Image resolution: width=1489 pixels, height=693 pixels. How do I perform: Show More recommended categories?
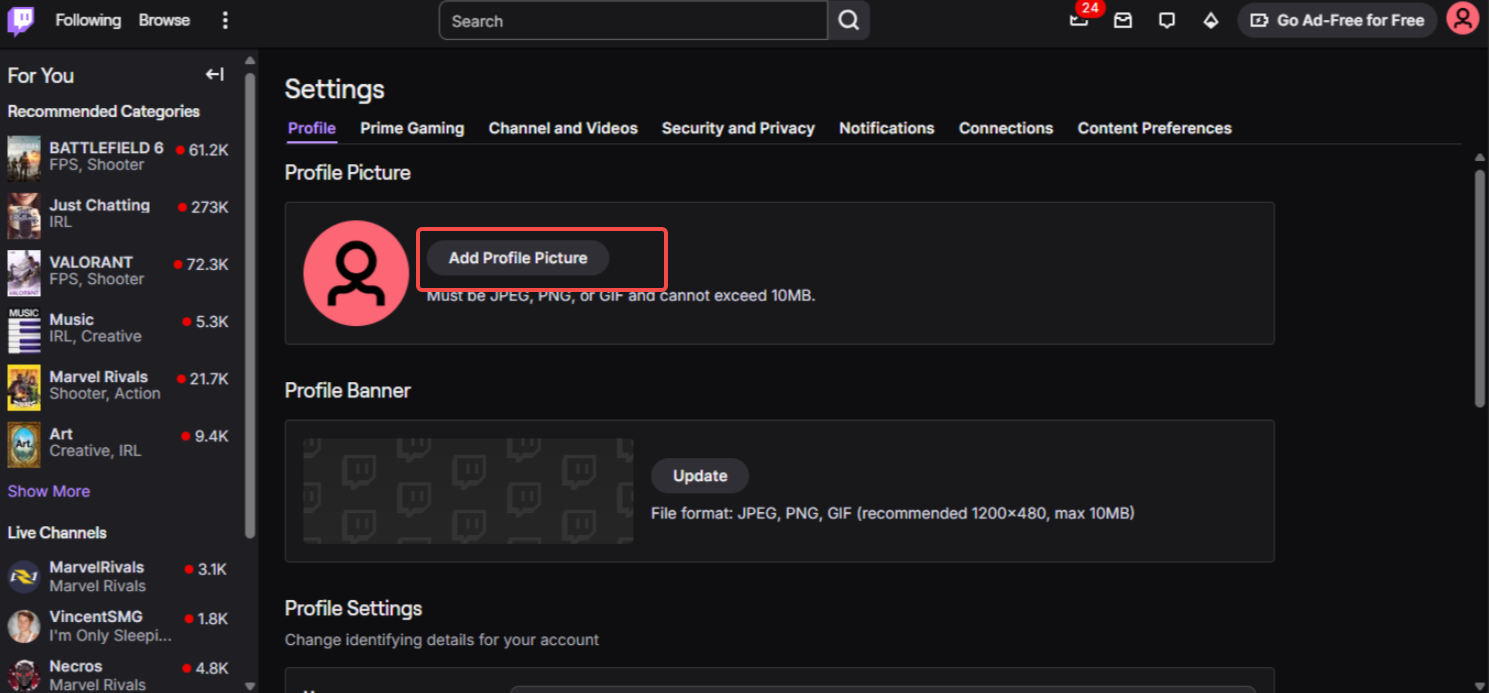tap(48, 491)
